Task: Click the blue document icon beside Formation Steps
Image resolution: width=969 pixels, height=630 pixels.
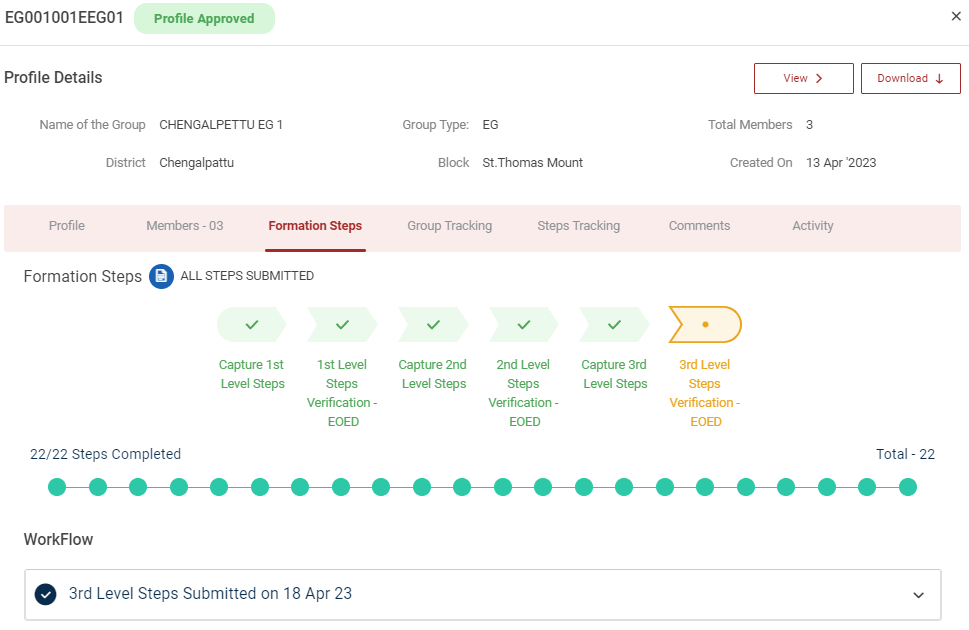Action: click(161, 276)
